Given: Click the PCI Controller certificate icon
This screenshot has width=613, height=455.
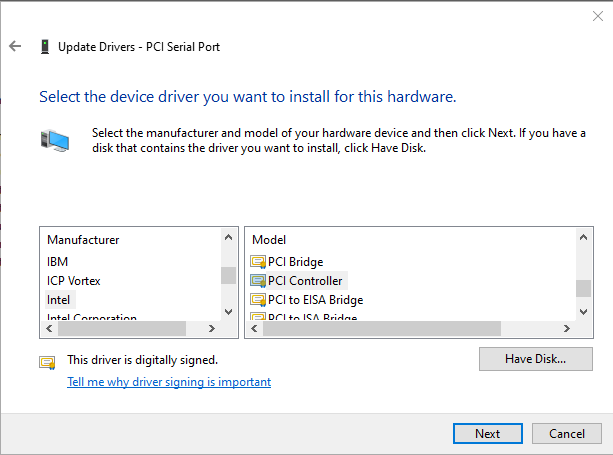Looking at the screenshot, I should pos(258,281).
